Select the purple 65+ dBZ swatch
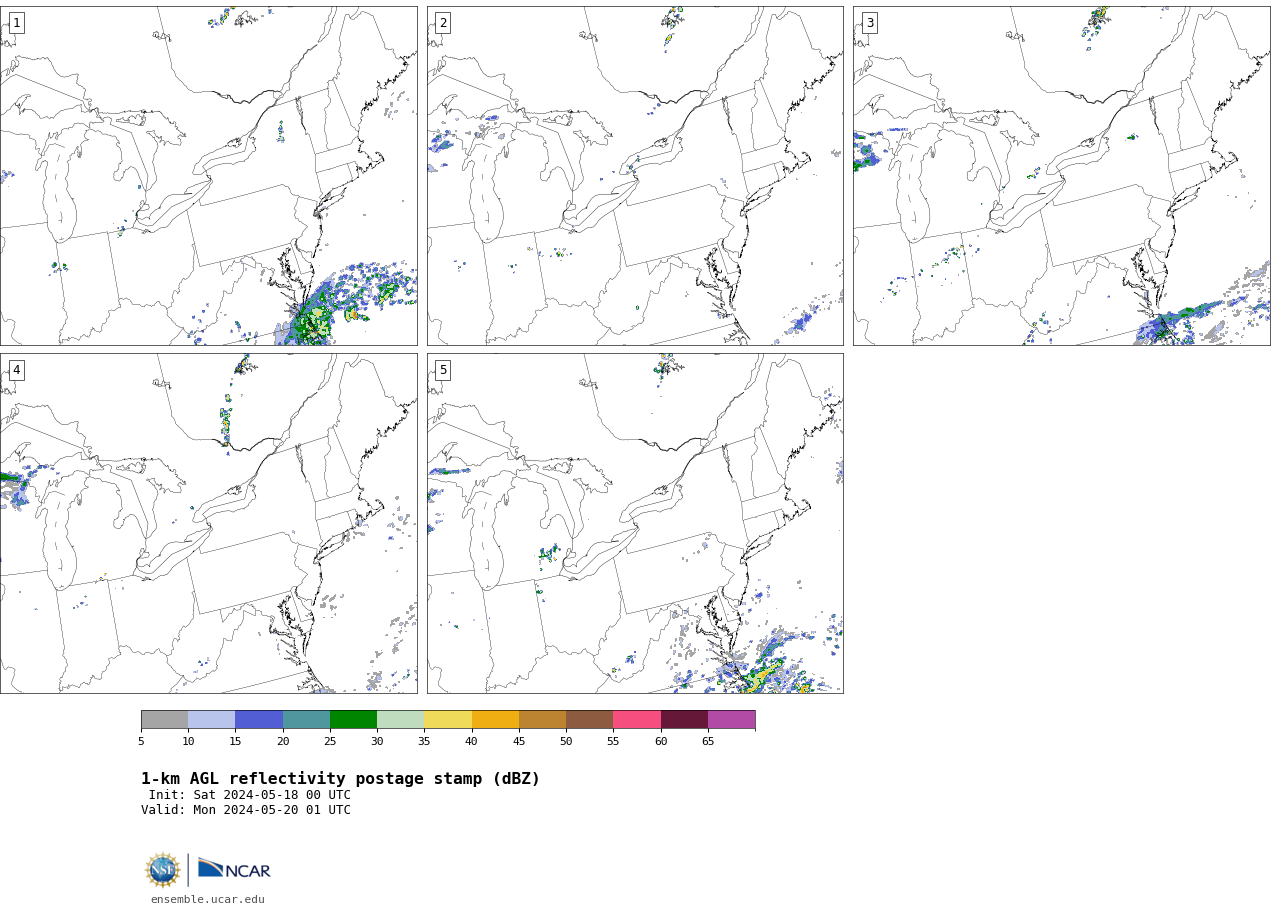 [732, 720]
